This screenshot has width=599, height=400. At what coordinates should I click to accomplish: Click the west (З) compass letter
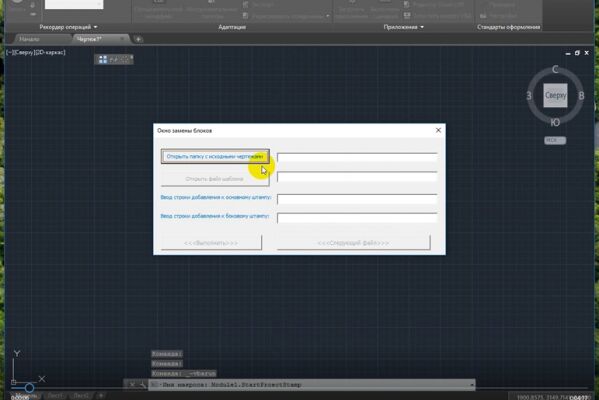tap(529, 96)
